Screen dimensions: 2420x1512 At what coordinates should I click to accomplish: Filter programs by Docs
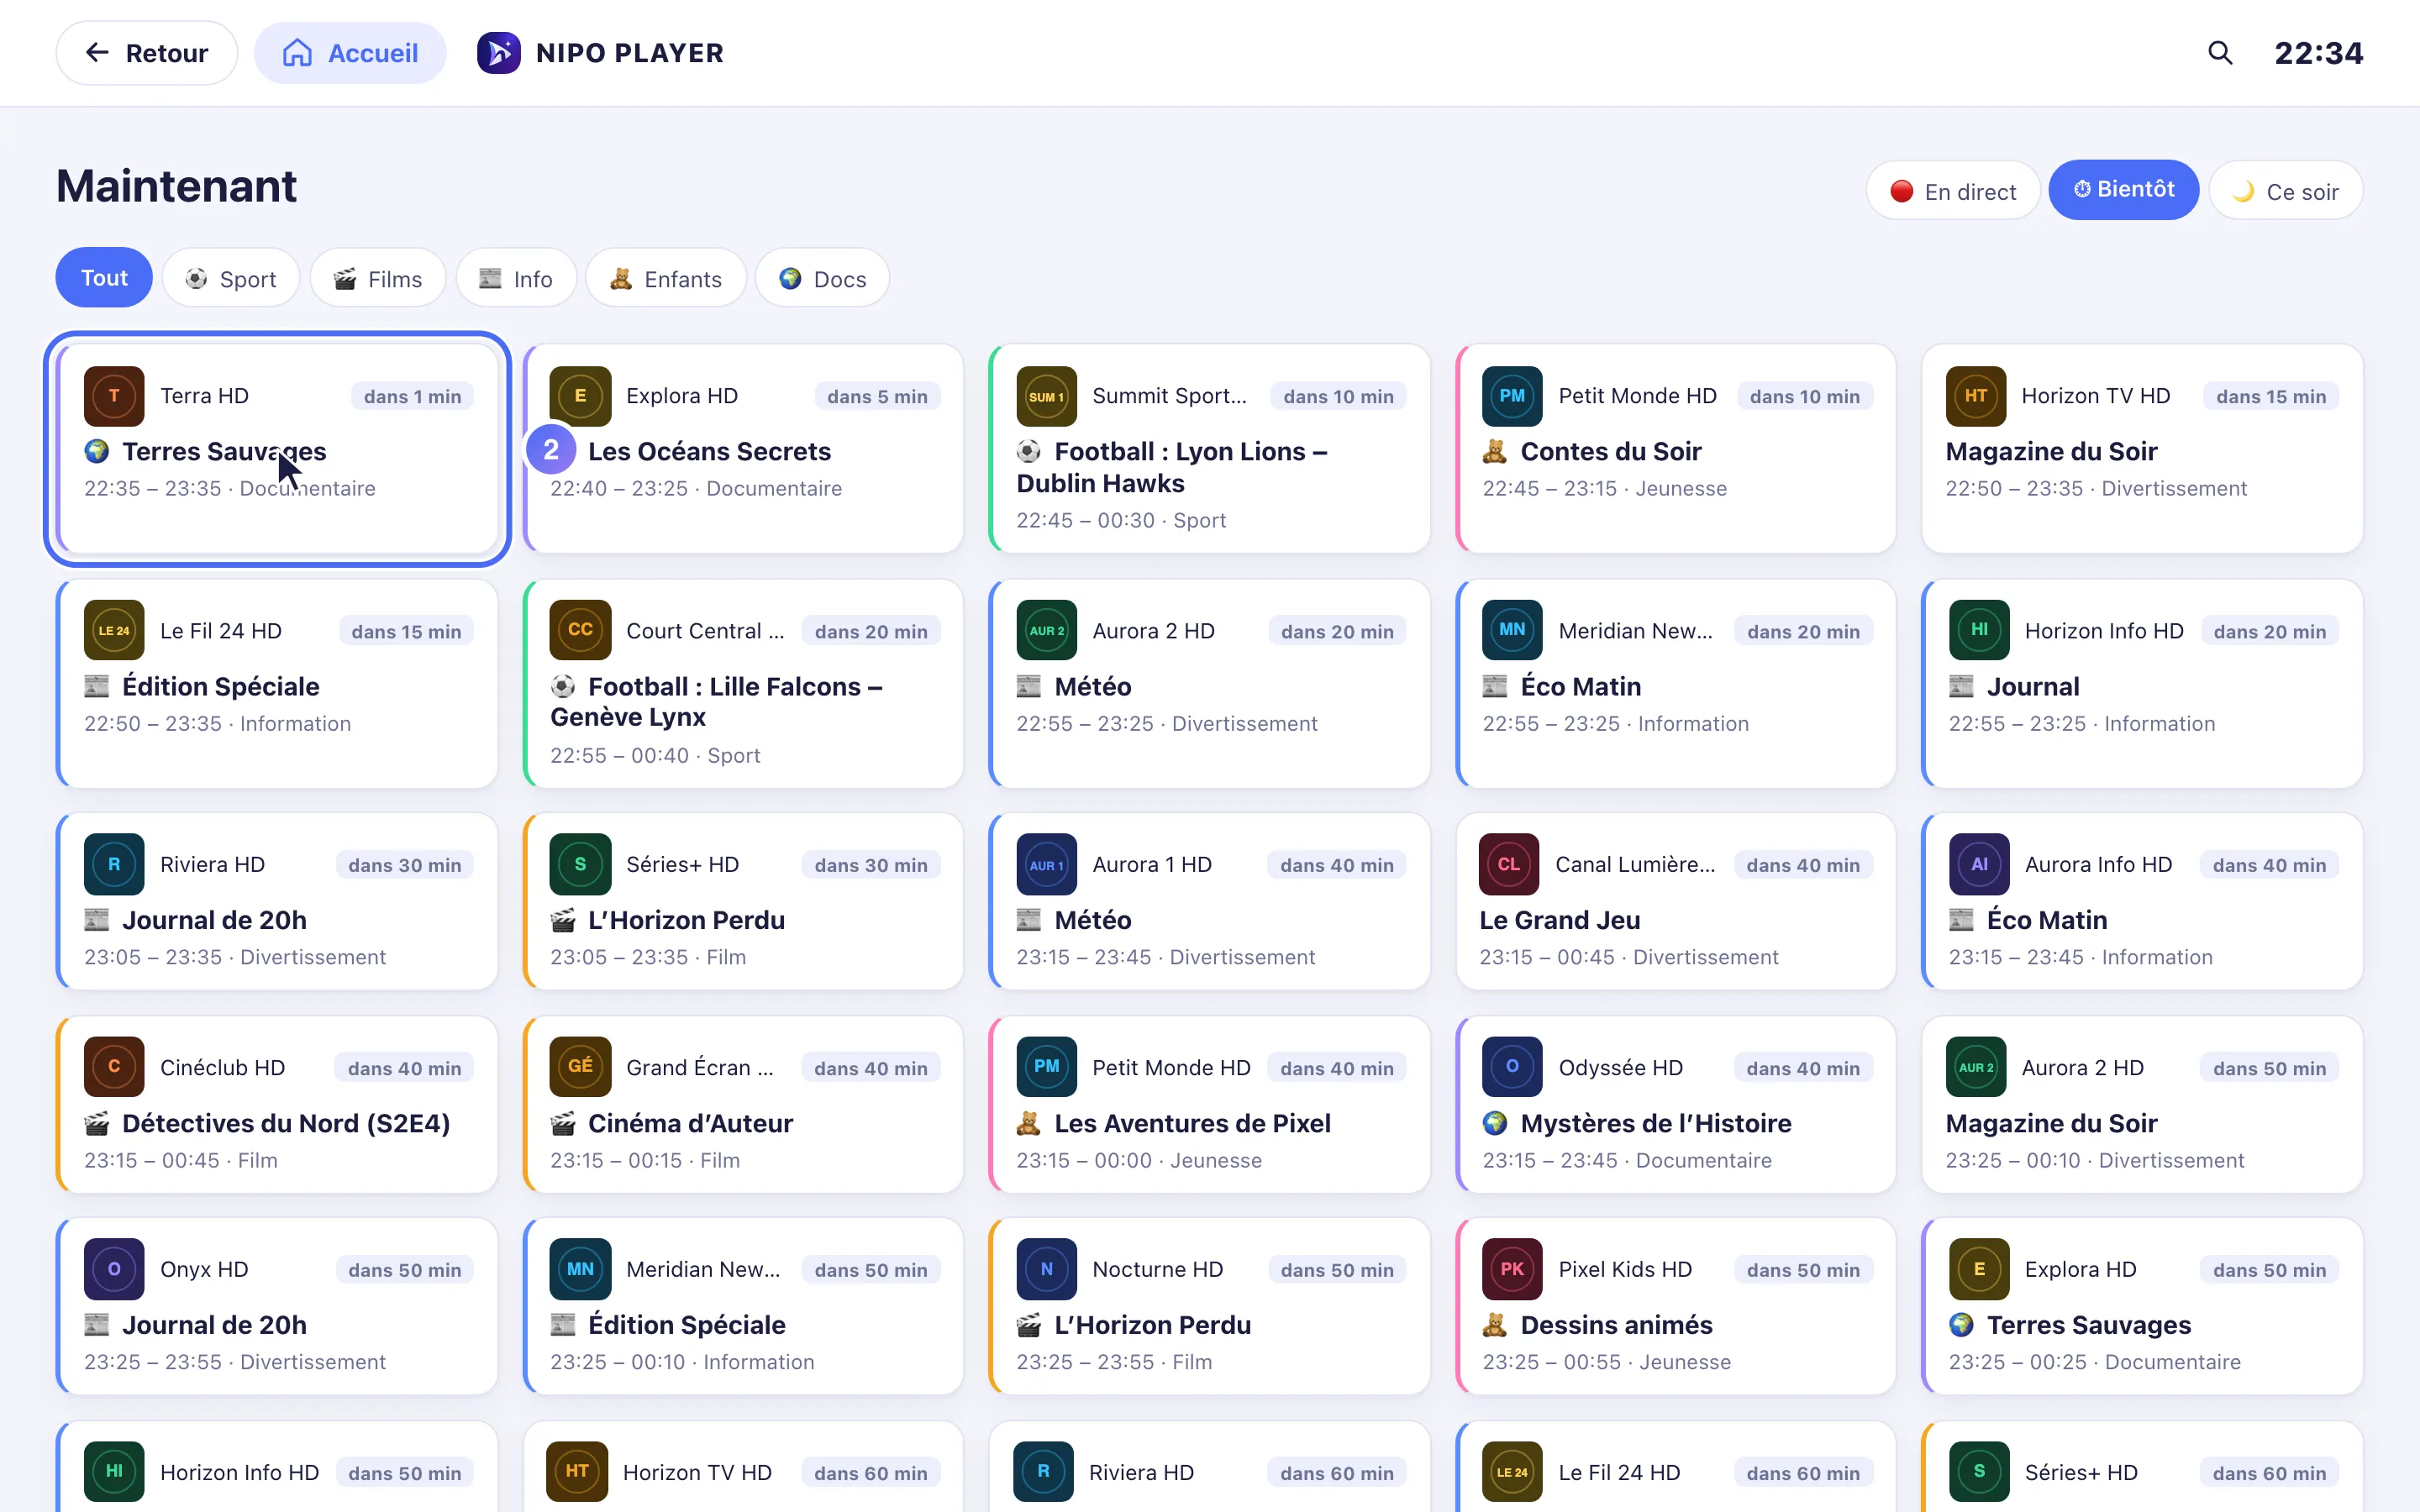(x=822, y=279)
